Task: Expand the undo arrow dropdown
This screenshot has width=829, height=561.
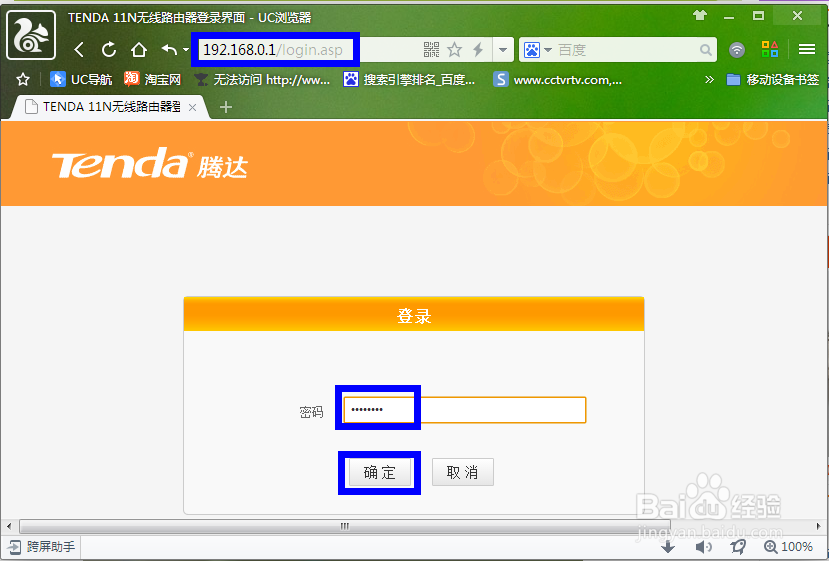Action: pos(186,50)
